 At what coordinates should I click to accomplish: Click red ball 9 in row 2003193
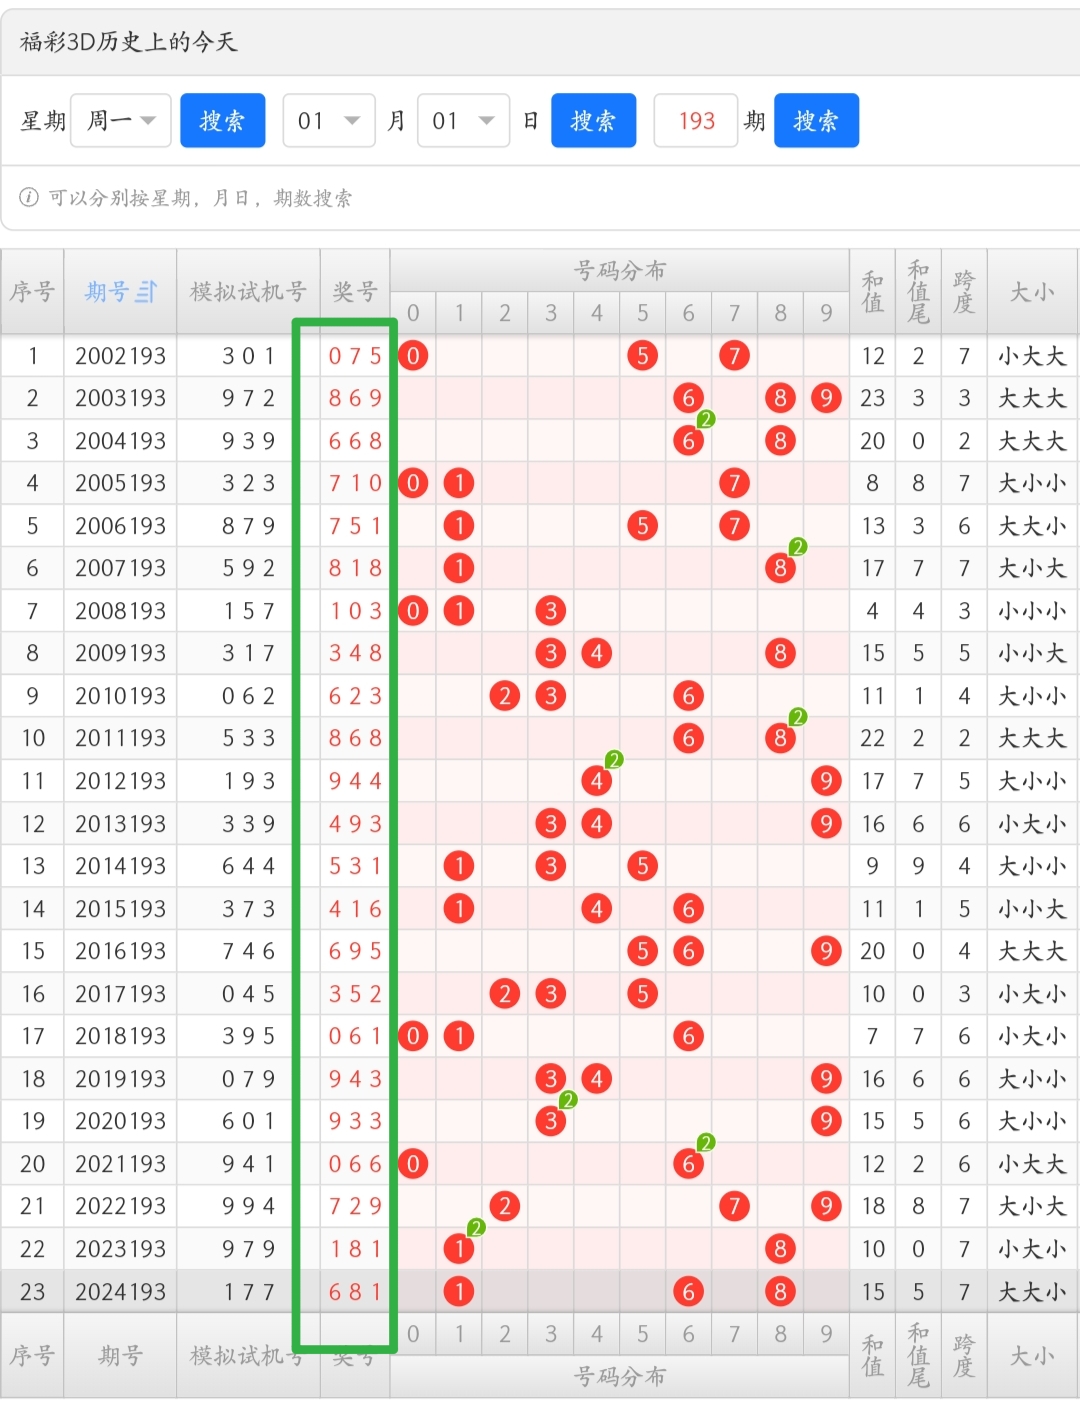pos(826,398)
